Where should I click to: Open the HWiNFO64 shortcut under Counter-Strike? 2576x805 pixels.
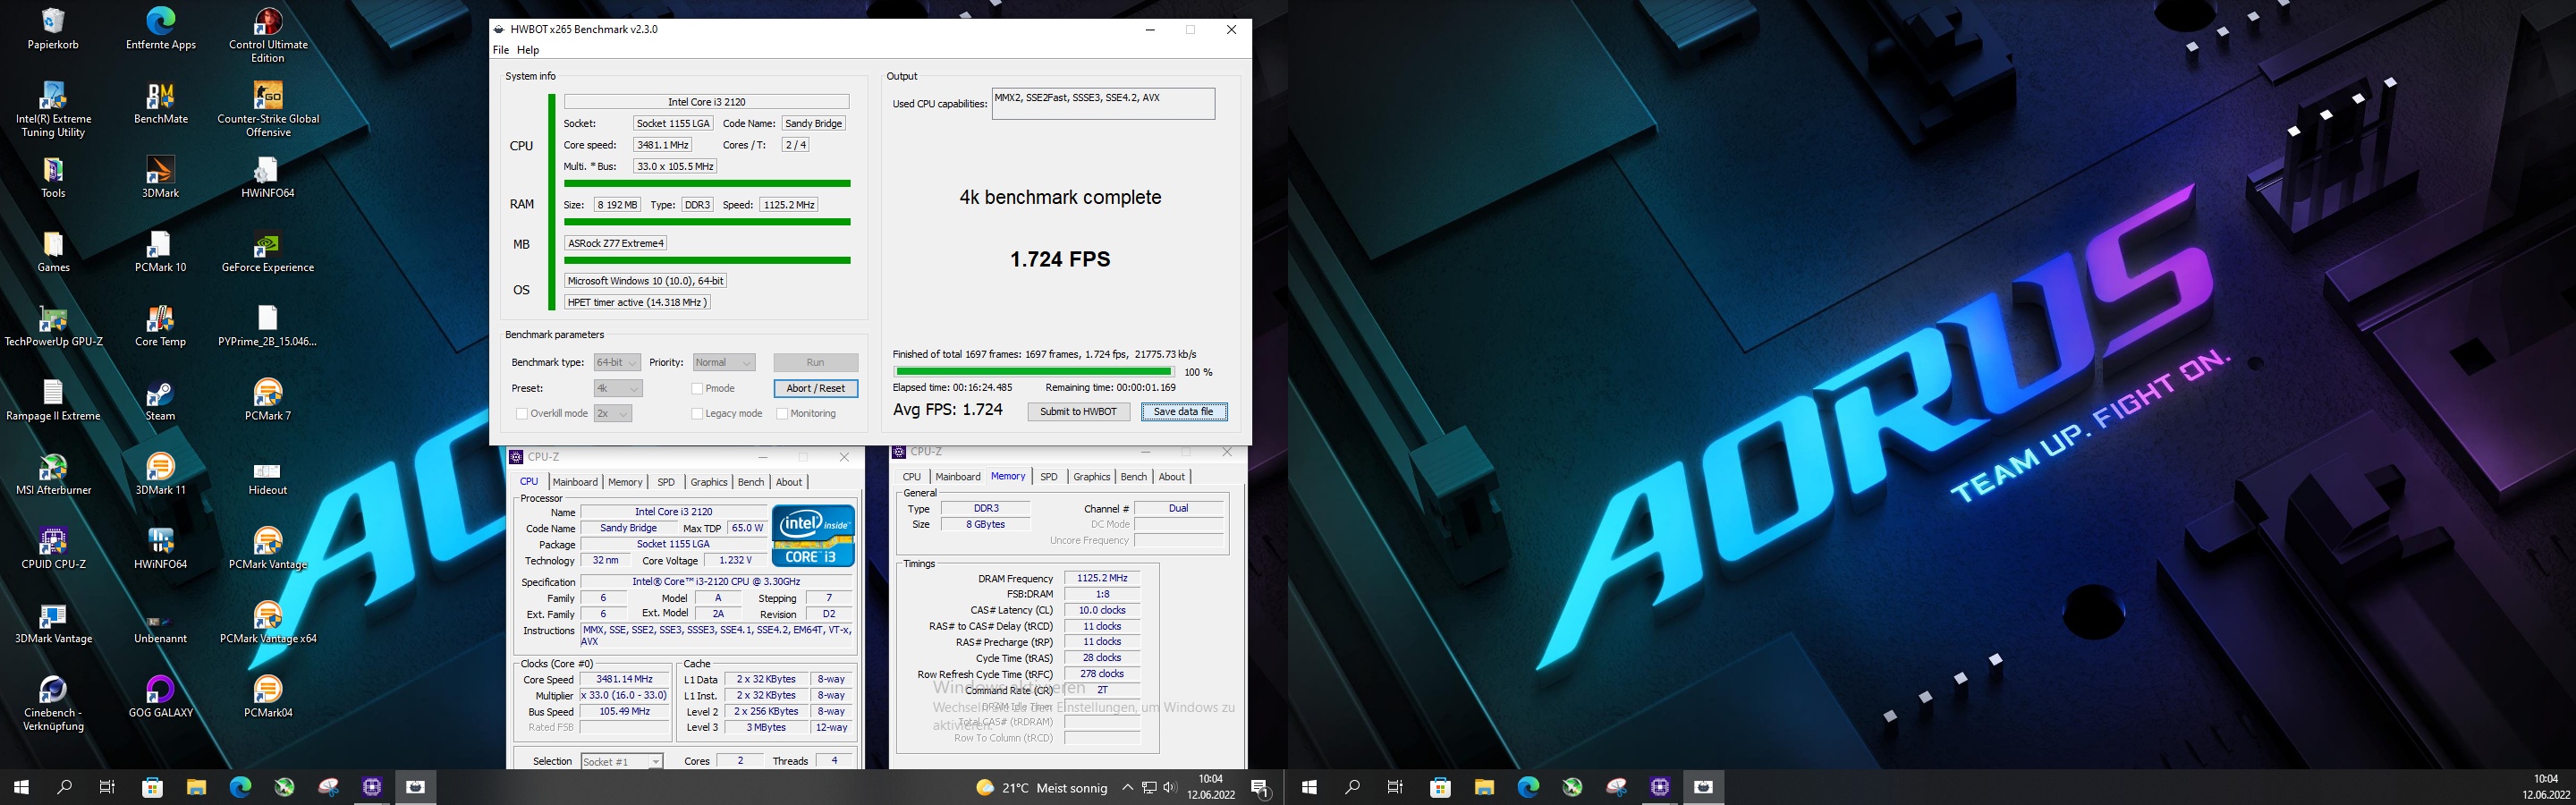click(268, 177)
